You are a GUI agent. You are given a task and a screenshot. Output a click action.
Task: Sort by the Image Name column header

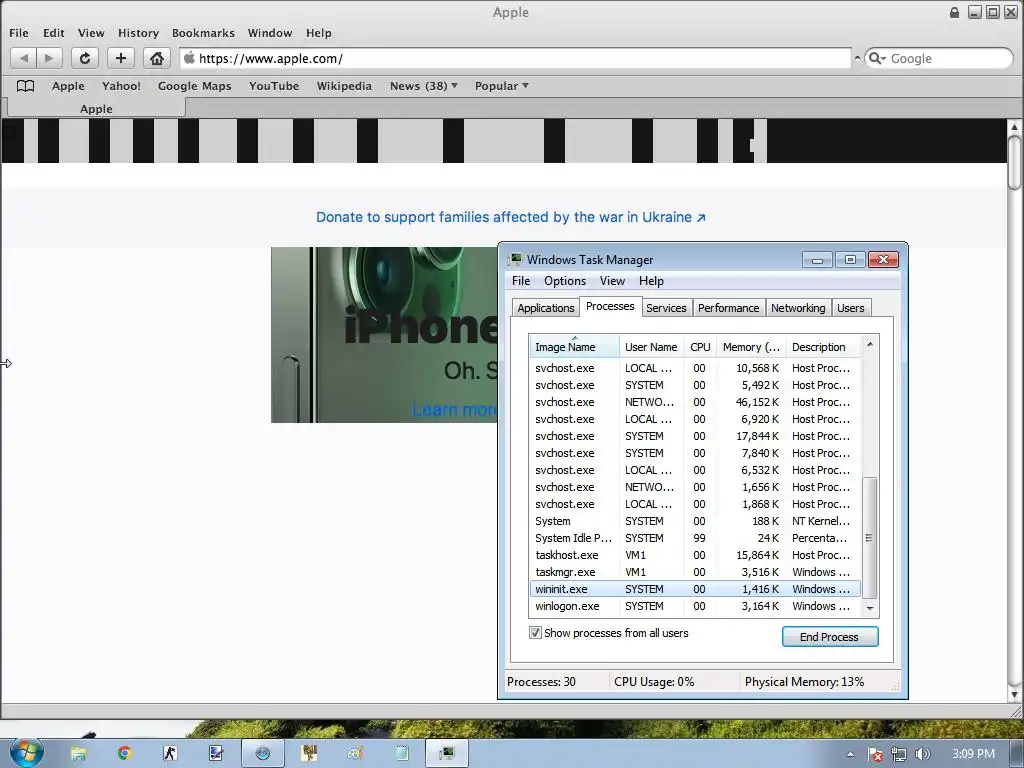point(574,347)
